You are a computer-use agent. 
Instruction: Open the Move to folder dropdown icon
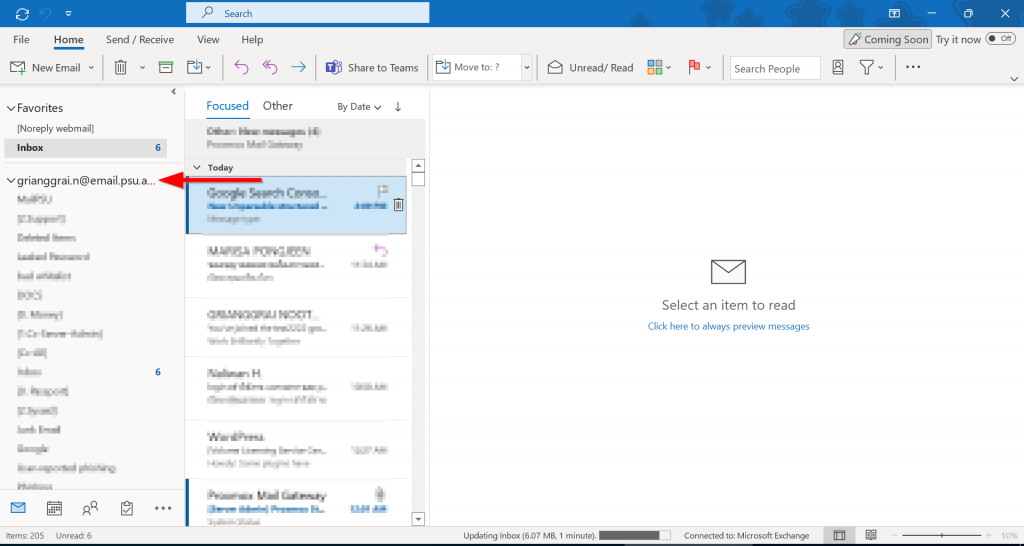click(x=199, y=67)
